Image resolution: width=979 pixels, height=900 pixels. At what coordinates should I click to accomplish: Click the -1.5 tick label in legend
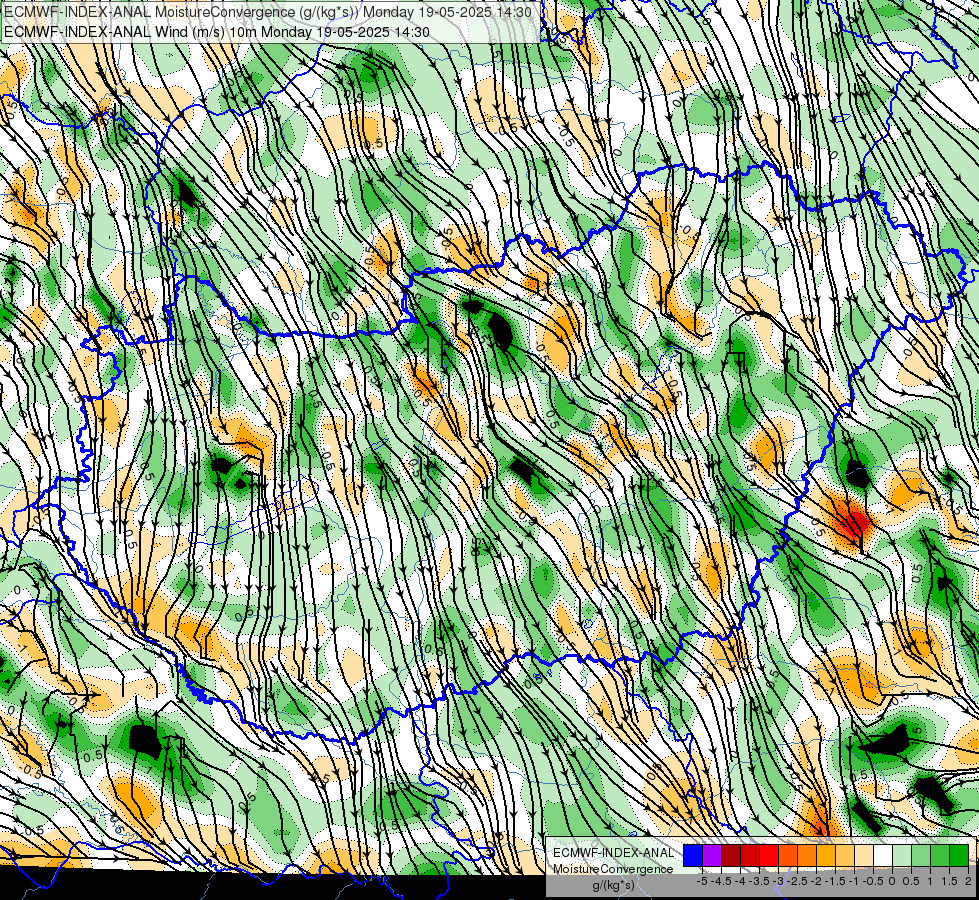pos(835,881)
